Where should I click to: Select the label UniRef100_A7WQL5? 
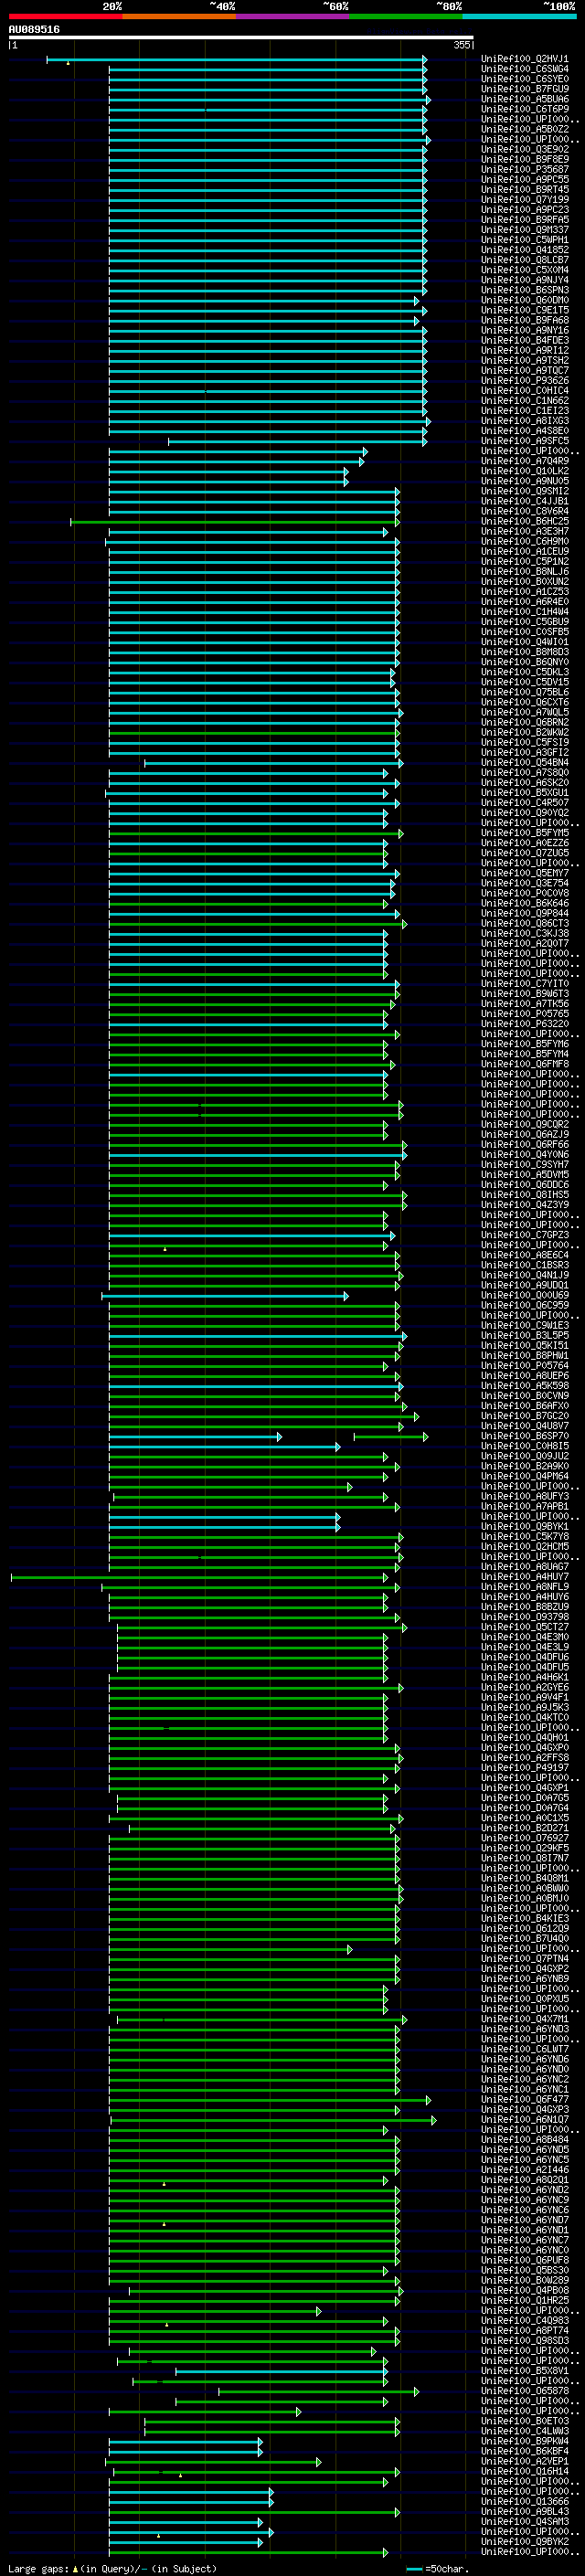point(525,712)
